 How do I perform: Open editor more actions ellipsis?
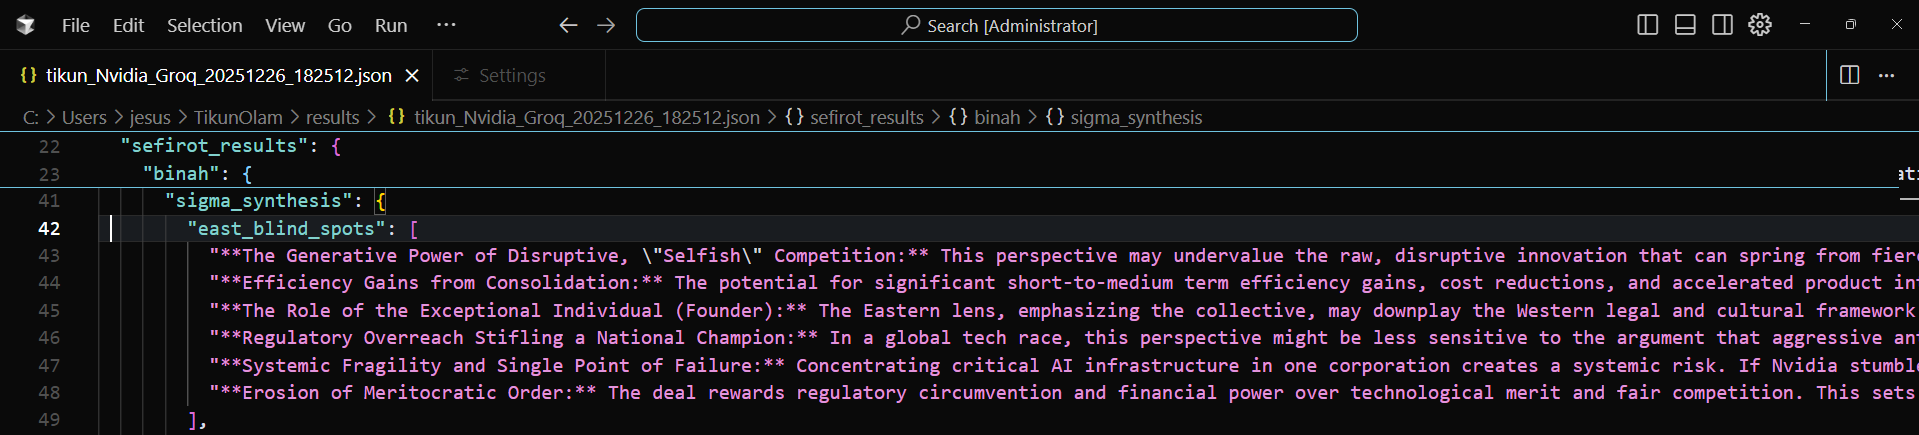[1887, 75]
